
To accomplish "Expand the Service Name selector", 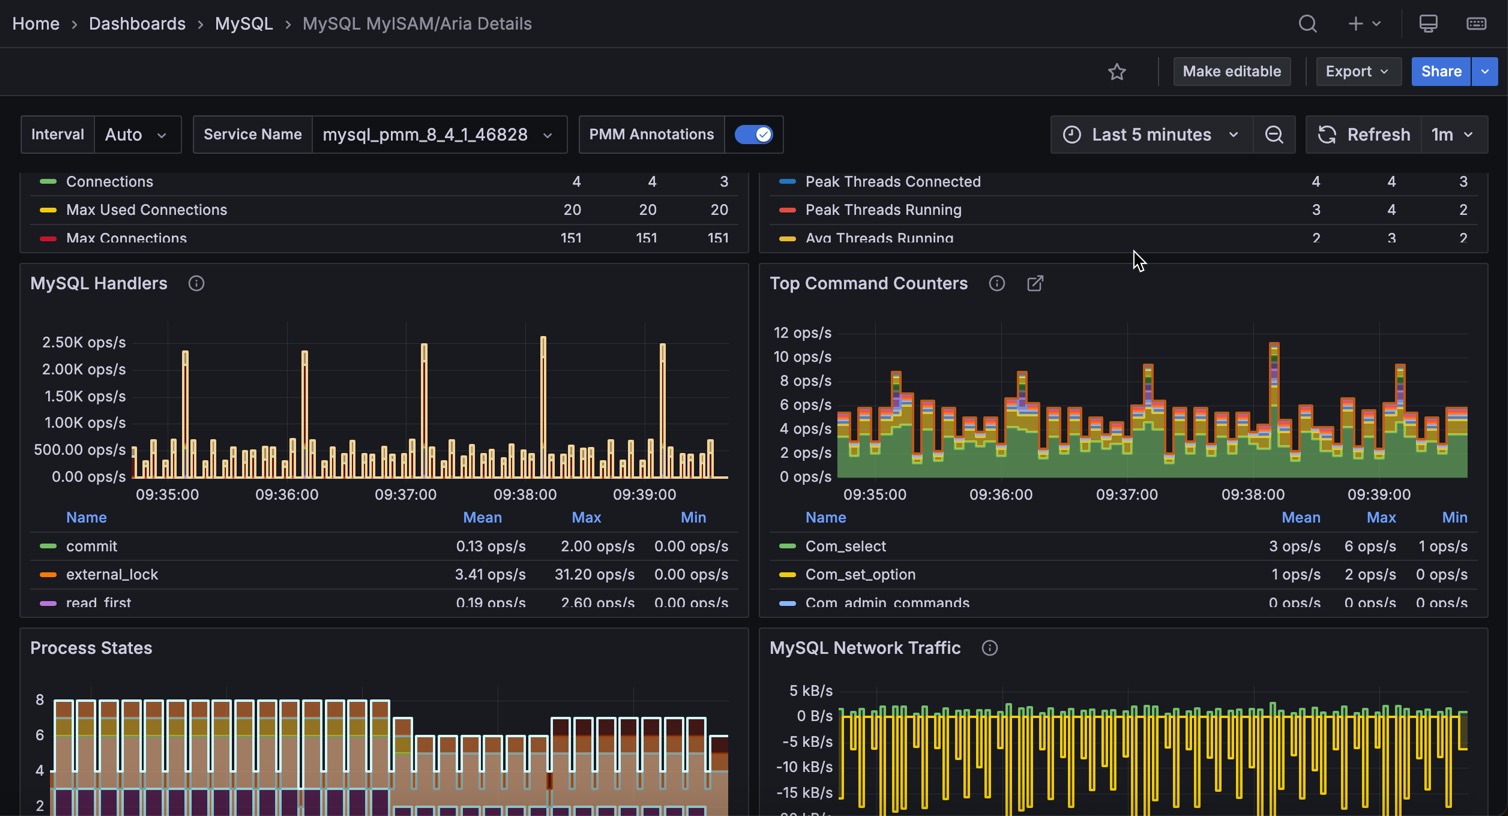I will tap(438, 135).
